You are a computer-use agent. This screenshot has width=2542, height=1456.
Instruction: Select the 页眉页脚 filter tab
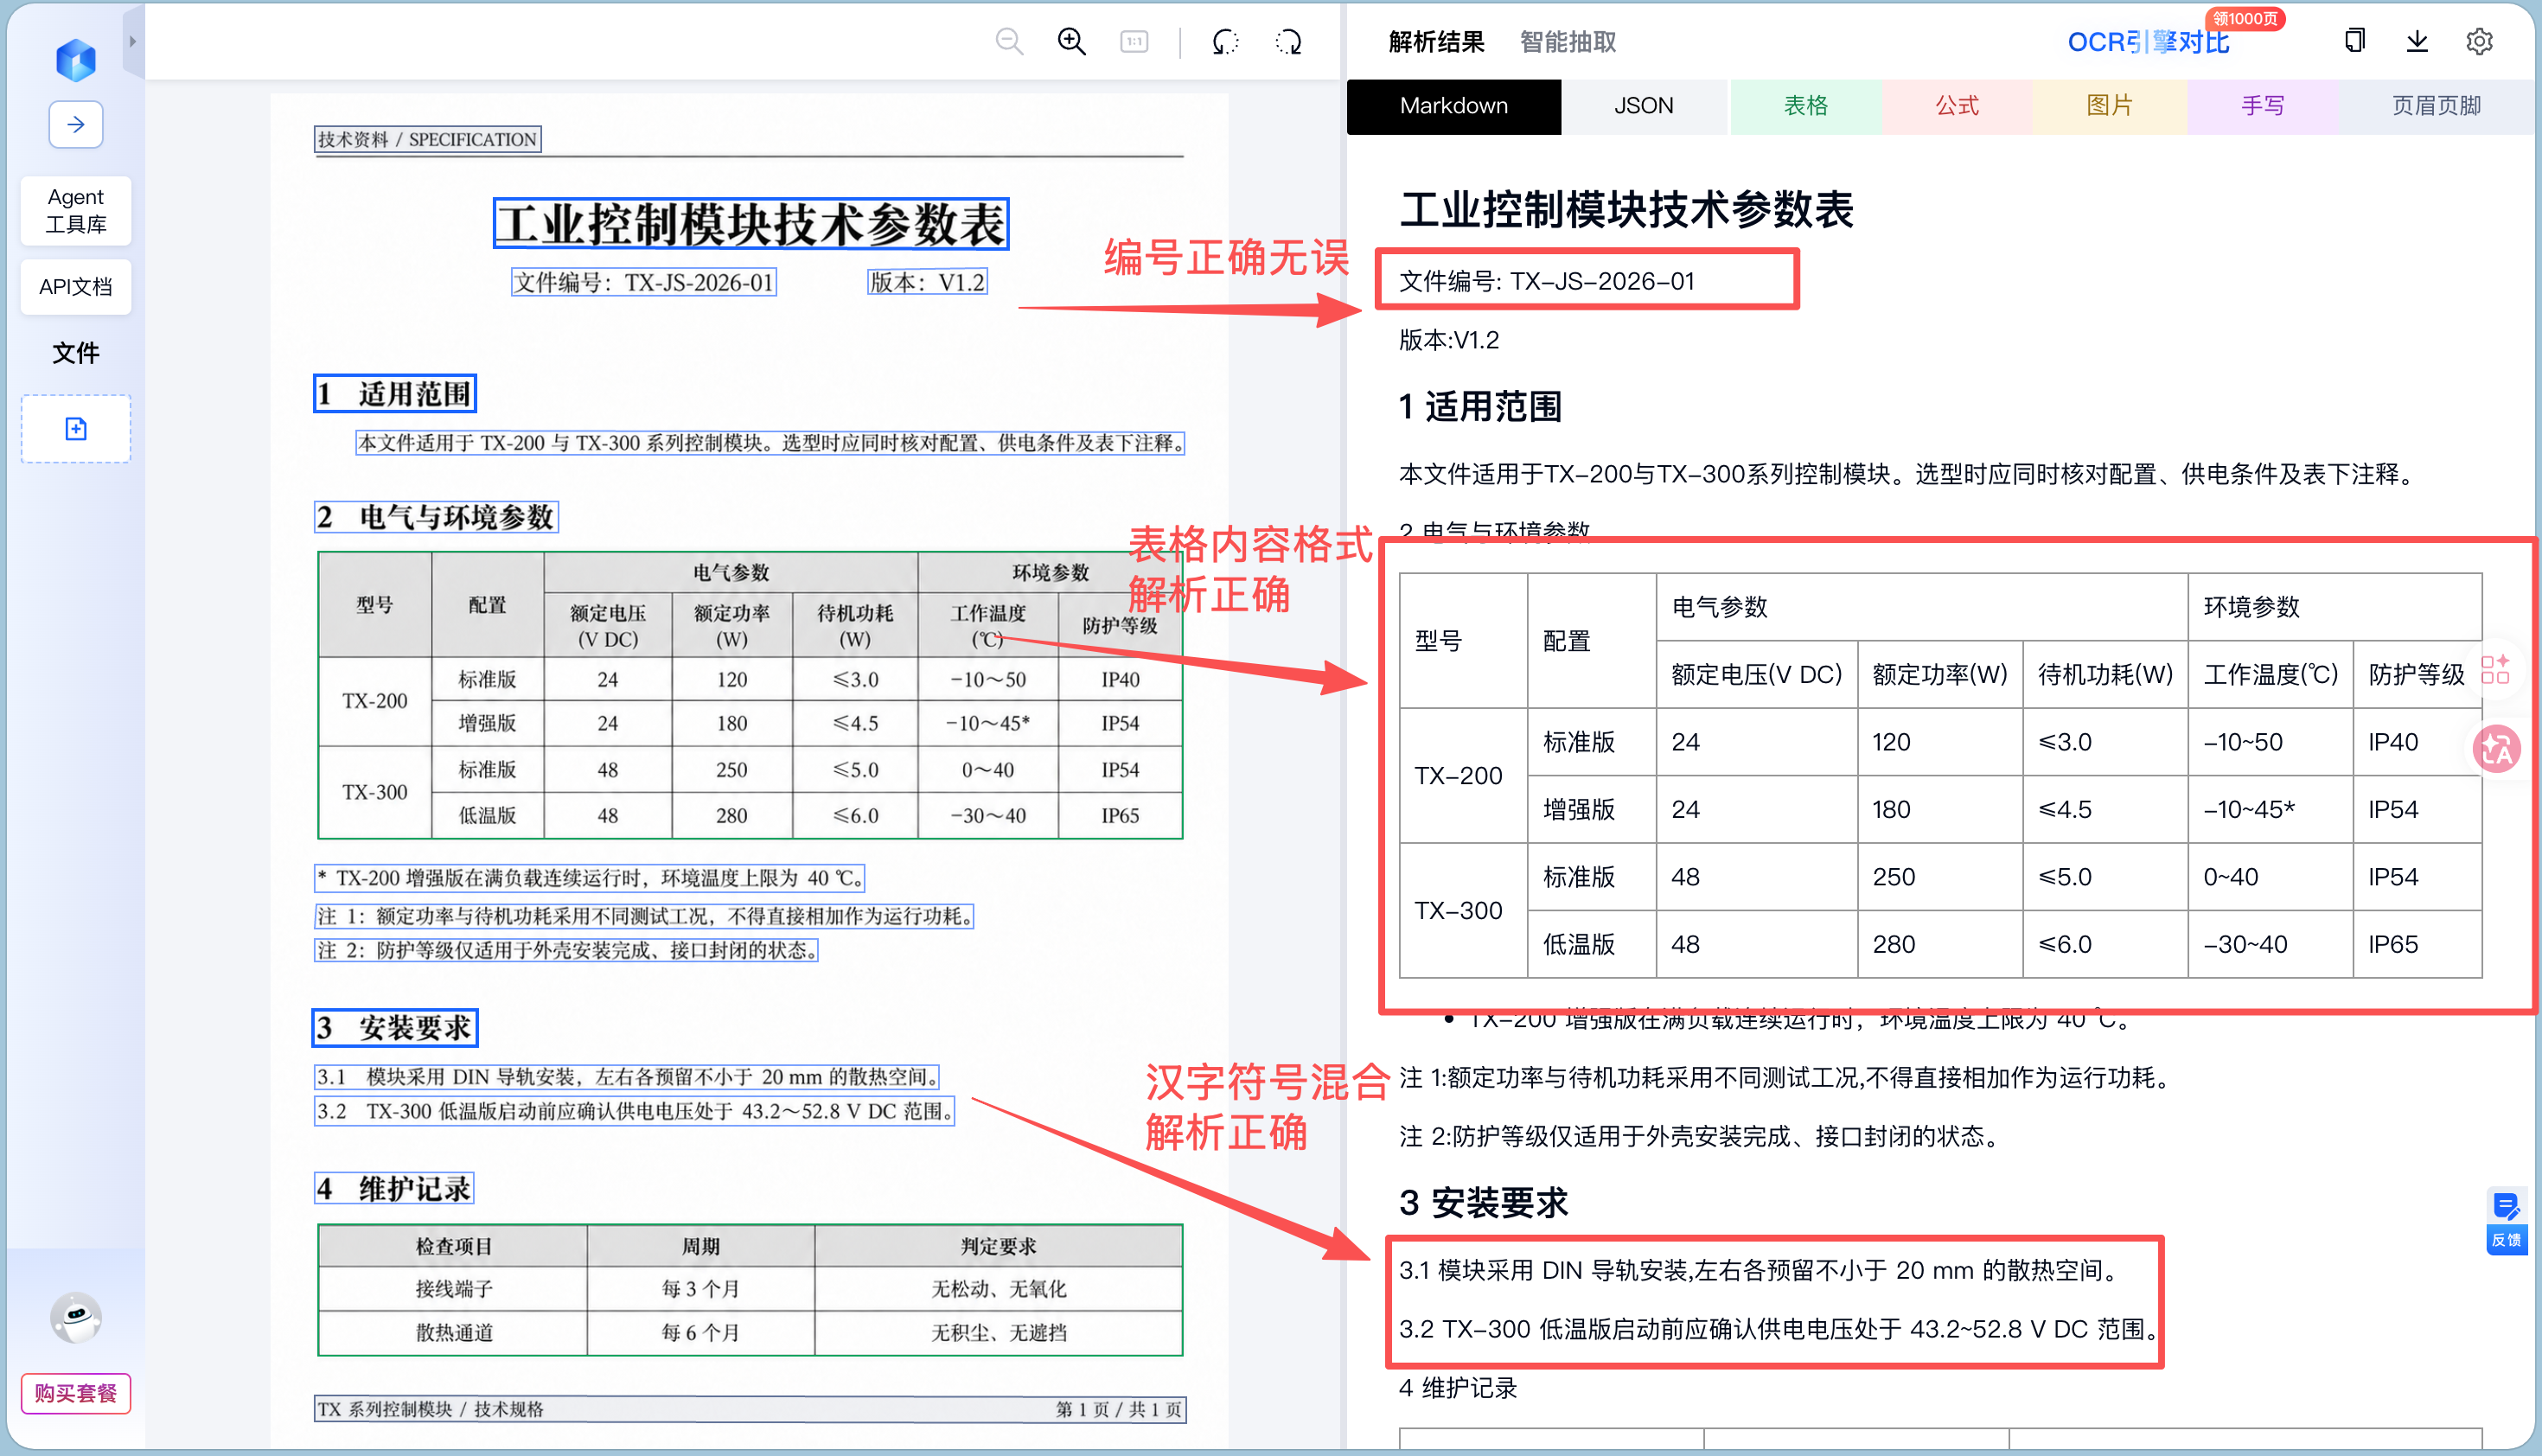point(2436,106)
